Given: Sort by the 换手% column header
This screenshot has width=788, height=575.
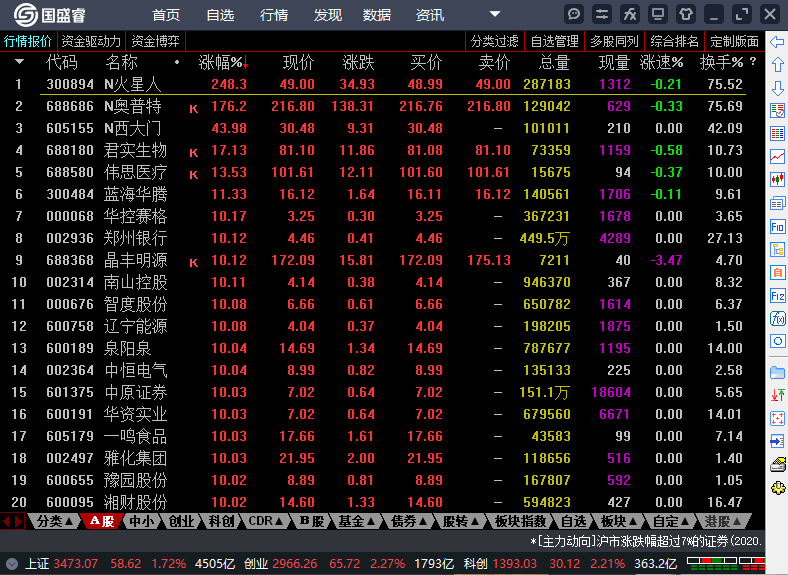Looking at the screenshot, I should point(722,62).
